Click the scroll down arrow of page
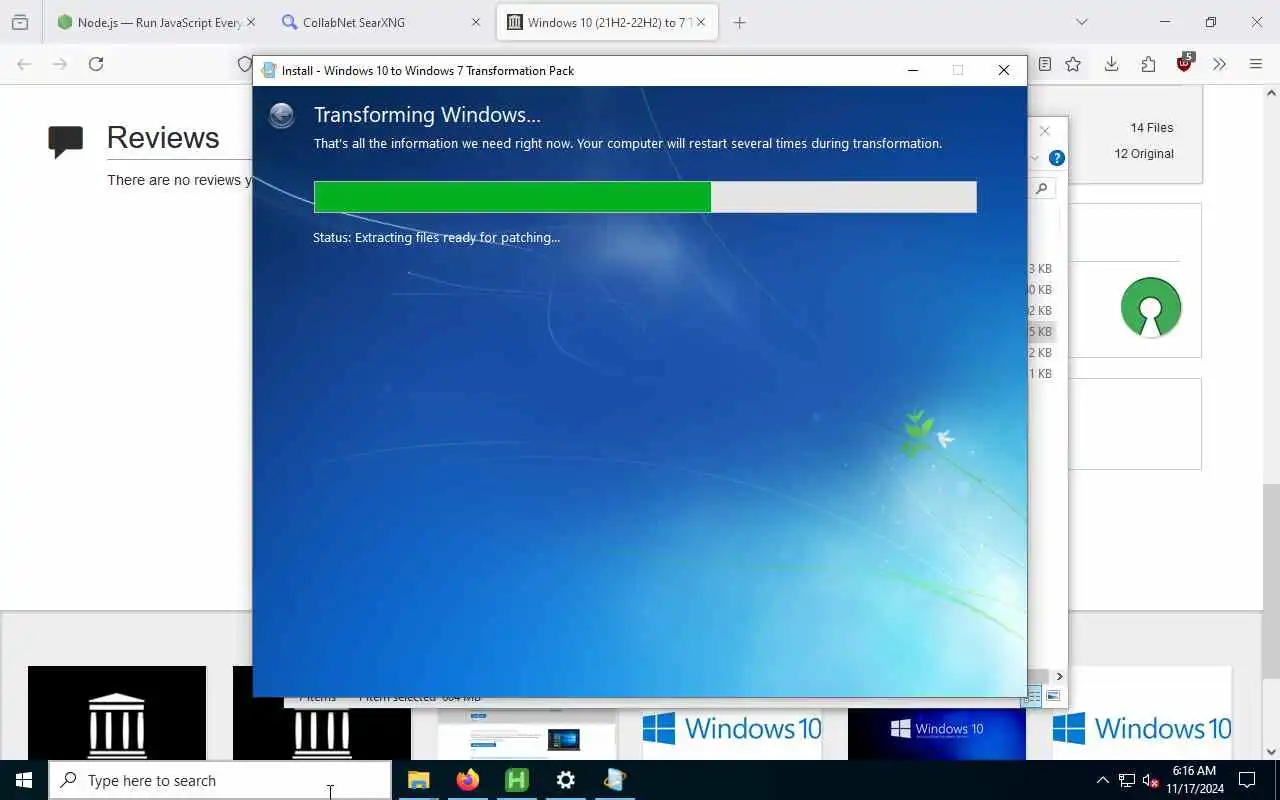1280x800 pixels. 1271,751
